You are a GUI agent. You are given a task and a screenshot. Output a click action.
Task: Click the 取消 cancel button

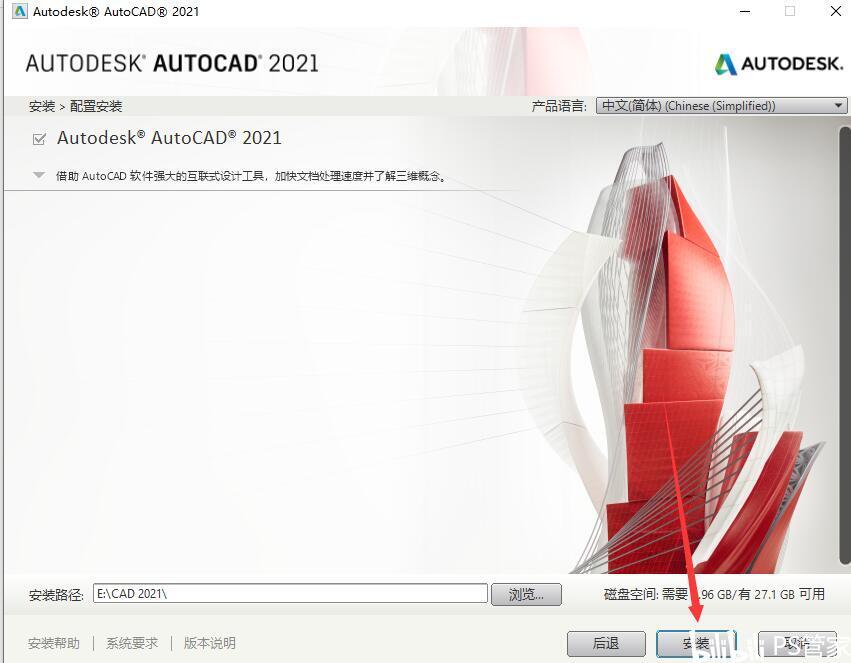coord(797,643)
